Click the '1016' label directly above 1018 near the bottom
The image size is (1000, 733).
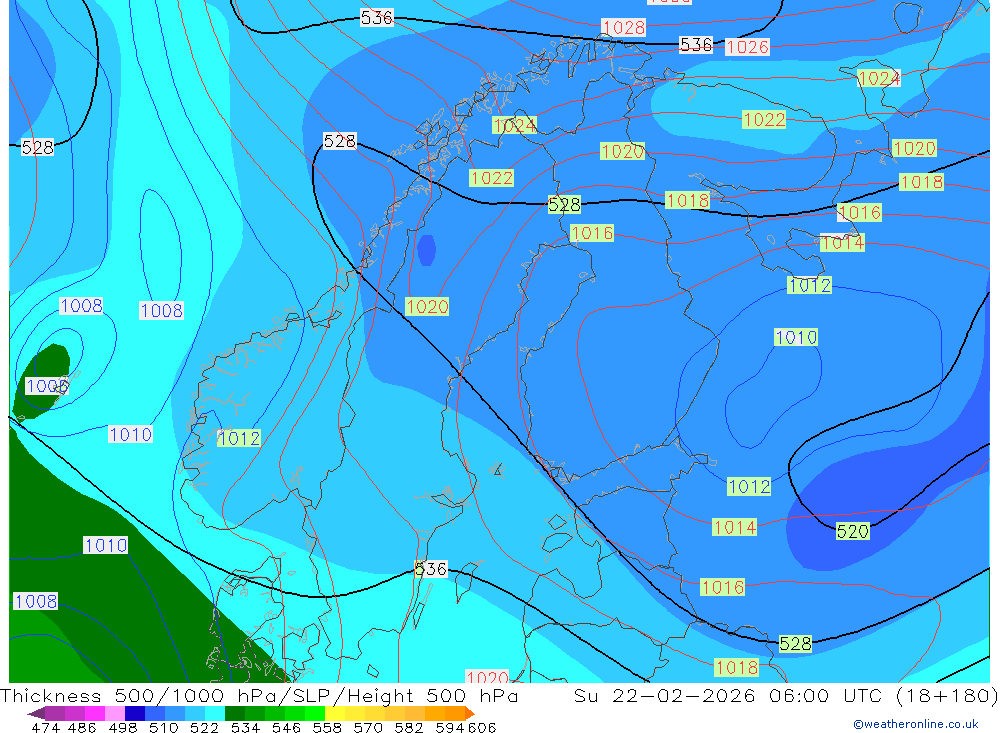722,587
